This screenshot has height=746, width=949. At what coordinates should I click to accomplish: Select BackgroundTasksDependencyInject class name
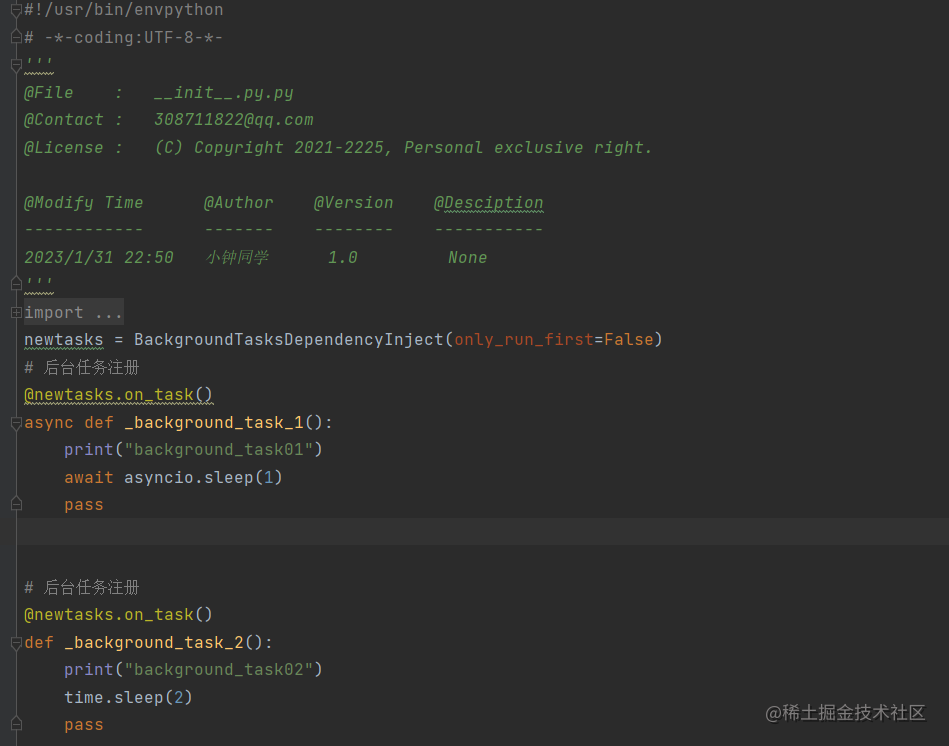coord(290,339)
